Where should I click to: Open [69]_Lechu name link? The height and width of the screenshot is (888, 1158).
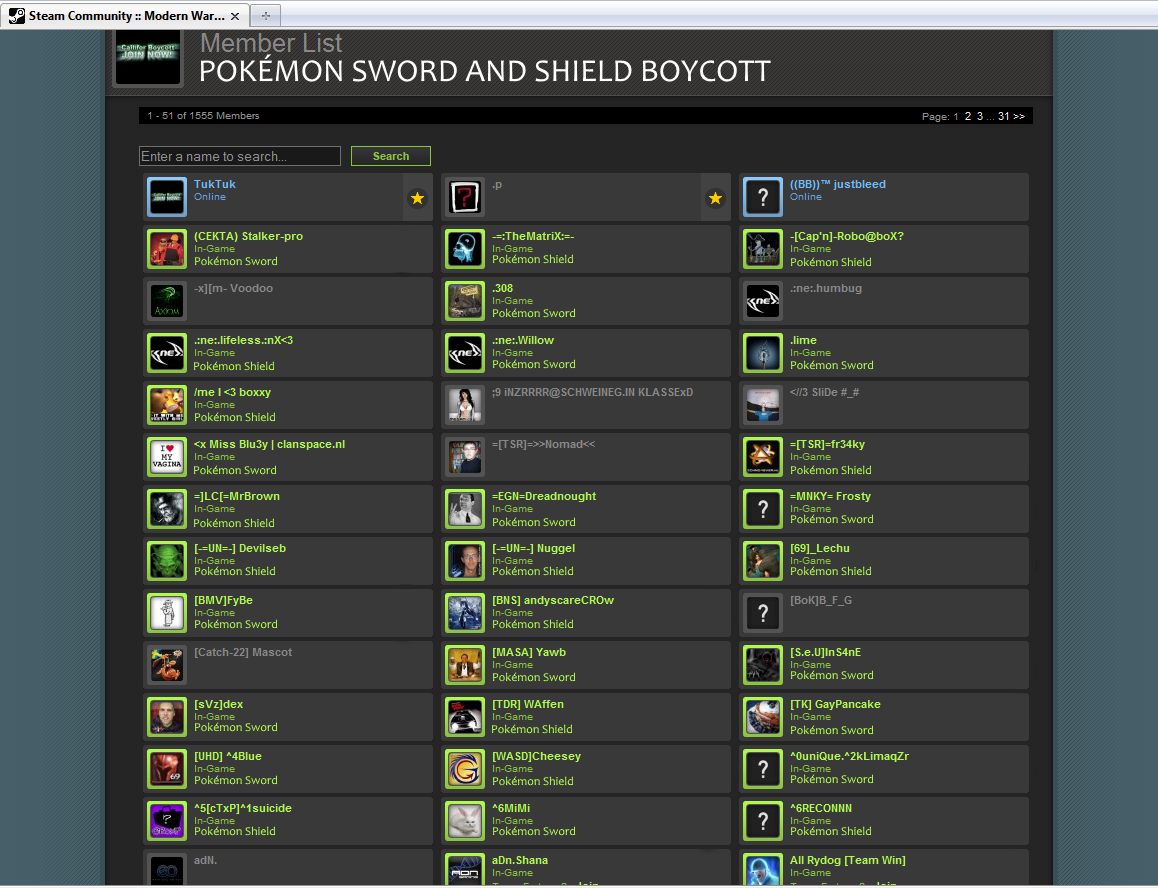pos(820,548)
